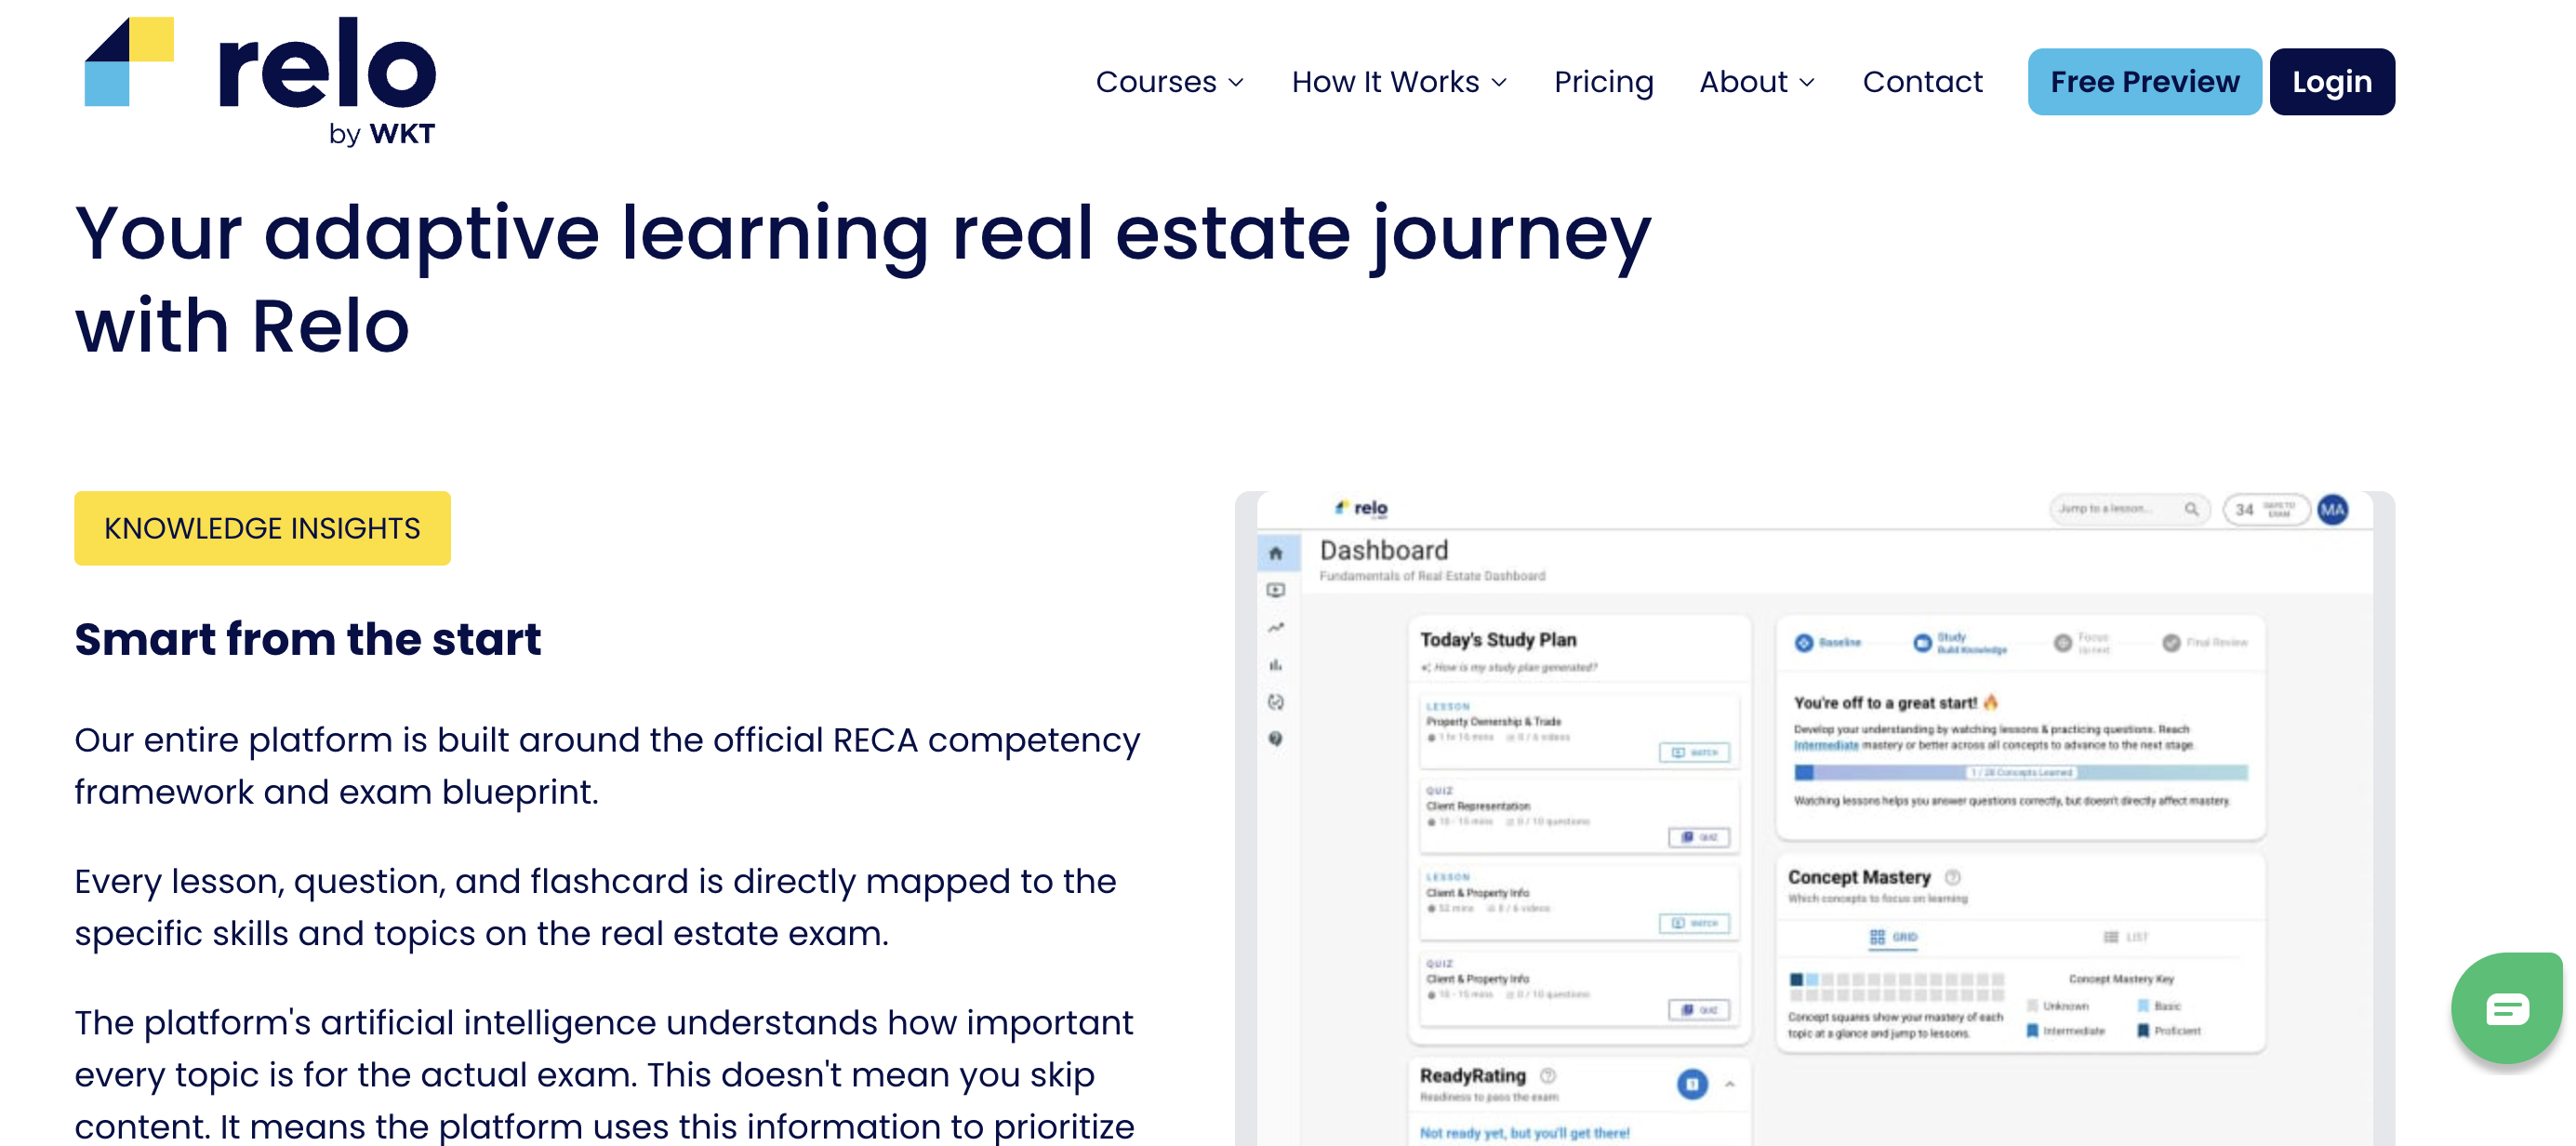Click the Login button
The height and width of the screenshot is (1146, 2576).
point(2331,82)
